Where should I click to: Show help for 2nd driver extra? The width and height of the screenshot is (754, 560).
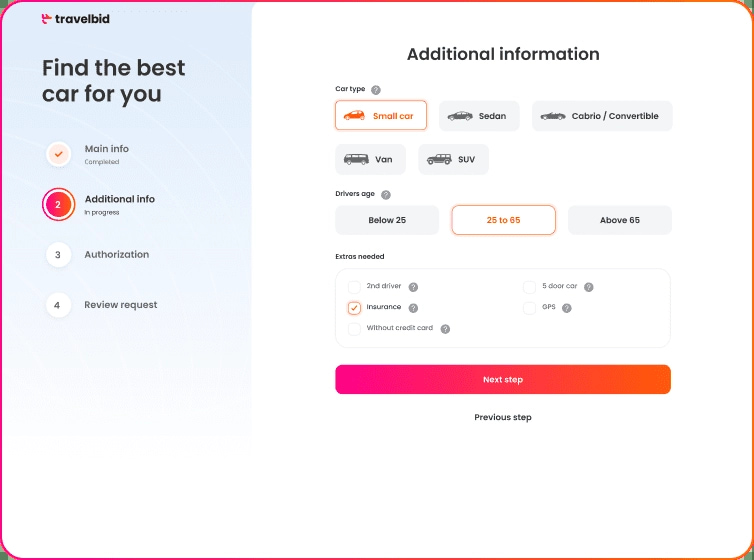click(x=413, y=287)
